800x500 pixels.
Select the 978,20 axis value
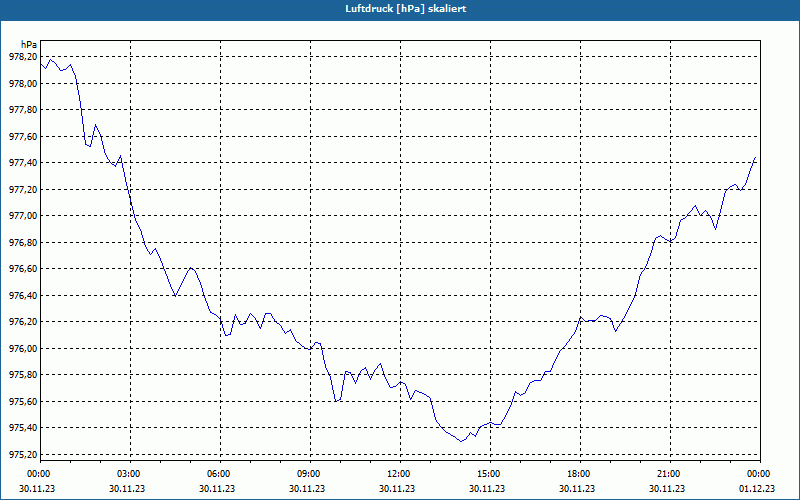[23, 57]
